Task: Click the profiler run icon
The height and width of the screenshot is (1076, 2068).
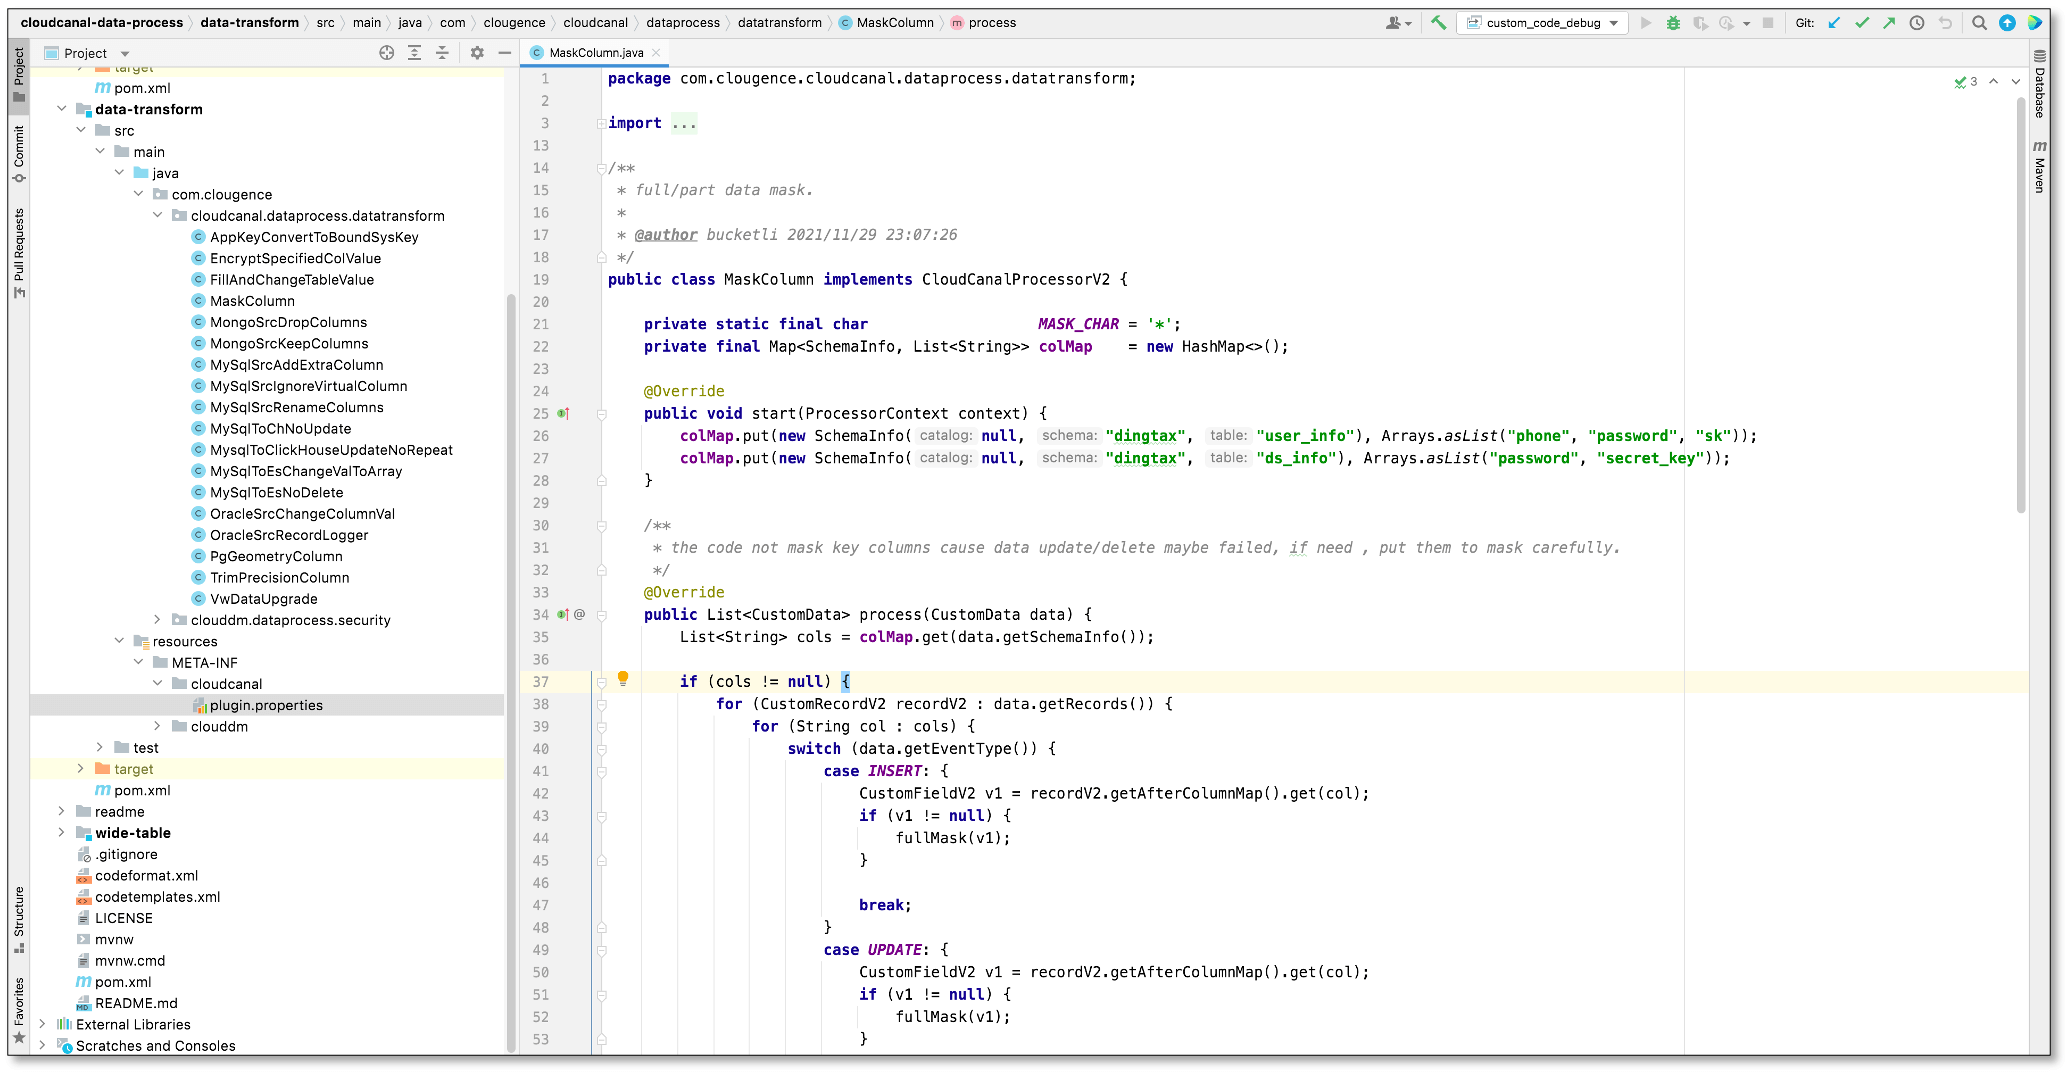Action: [1727, 23]
